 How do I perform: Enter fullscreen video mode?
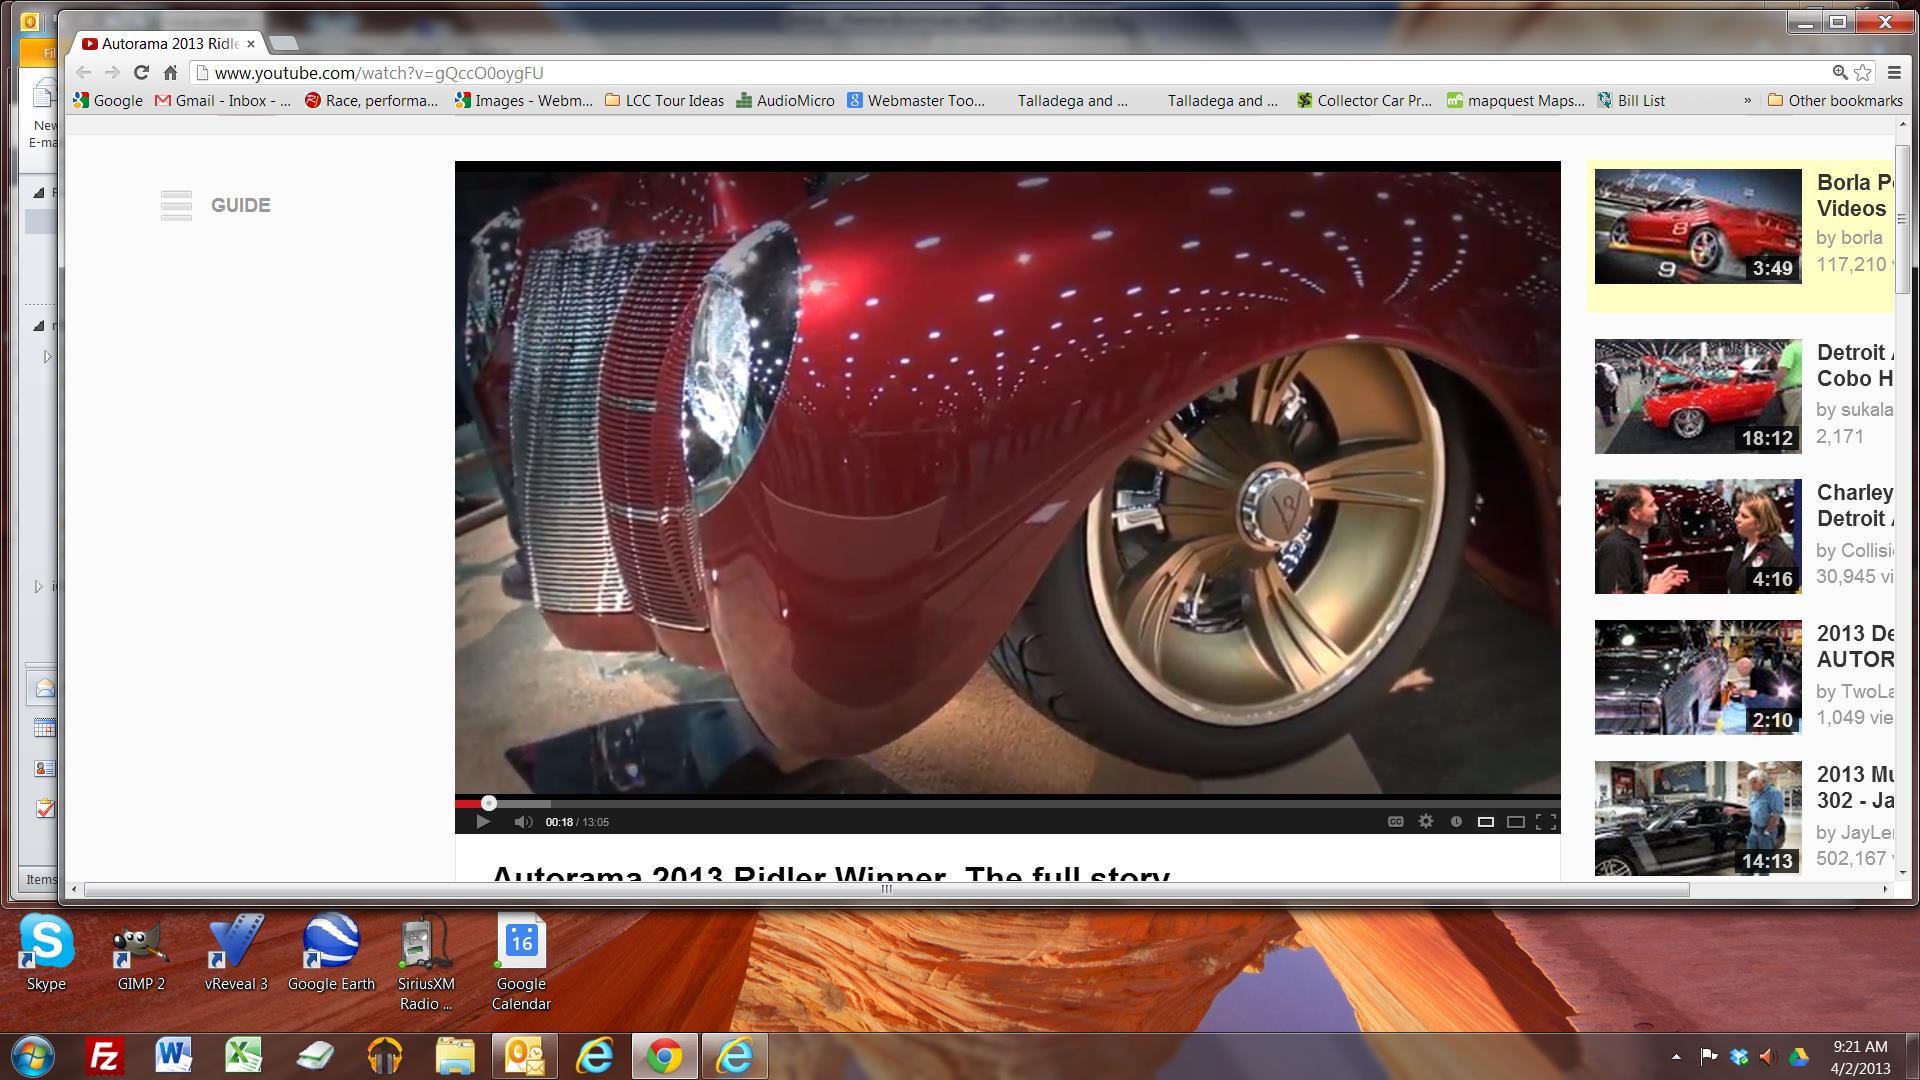point(1546,822)
